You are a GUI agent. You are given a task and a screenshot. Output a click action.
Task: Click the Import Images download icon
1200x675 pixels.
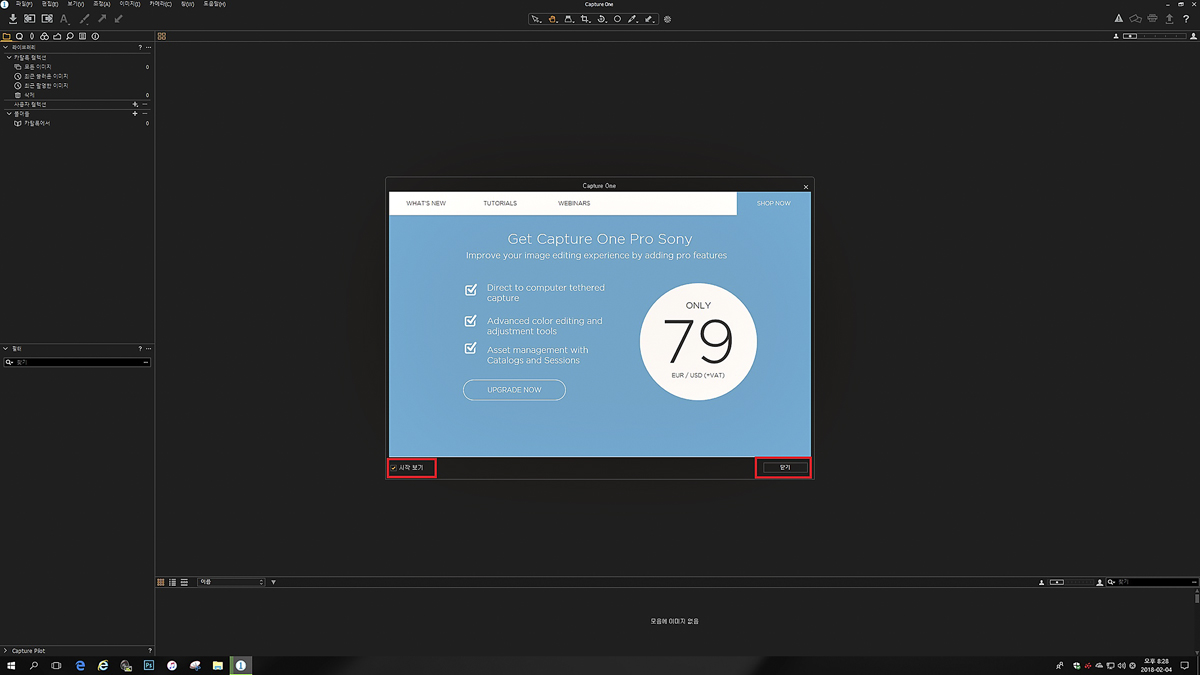13,19
